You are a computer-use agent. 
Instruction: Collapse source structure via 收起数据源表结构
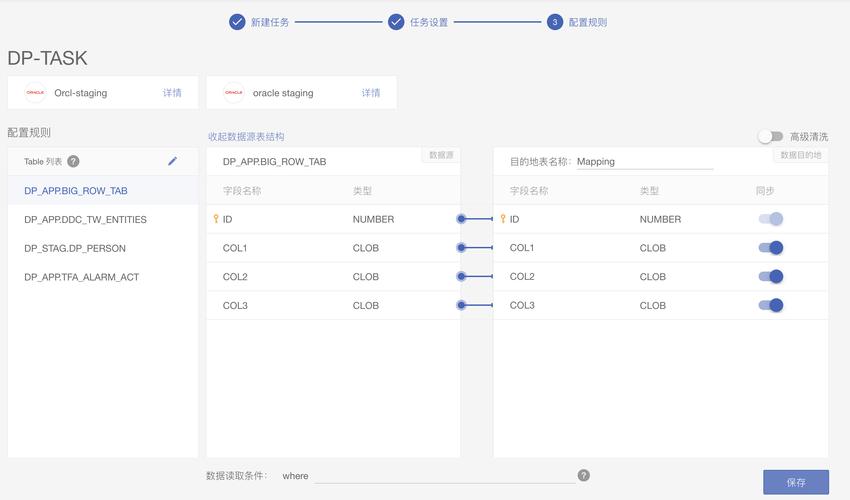tap(246, 137)
